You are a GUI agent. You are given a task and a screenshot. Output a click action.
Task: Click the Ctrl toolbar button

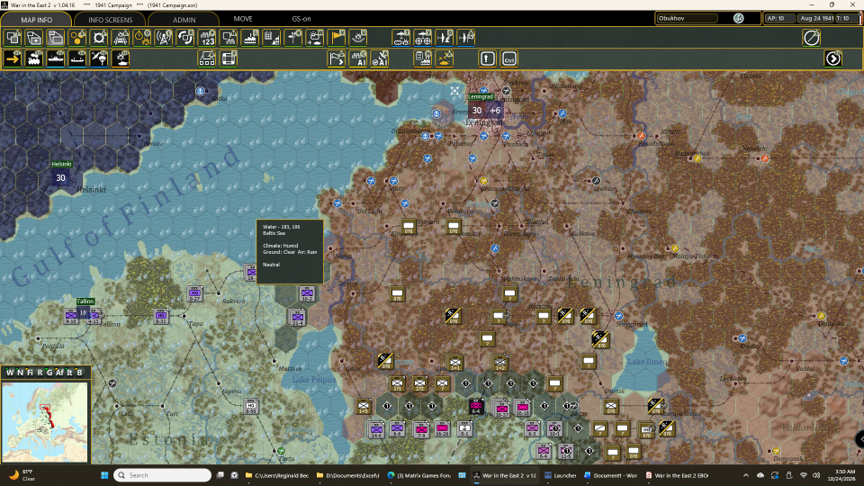(x=509, y=58)
